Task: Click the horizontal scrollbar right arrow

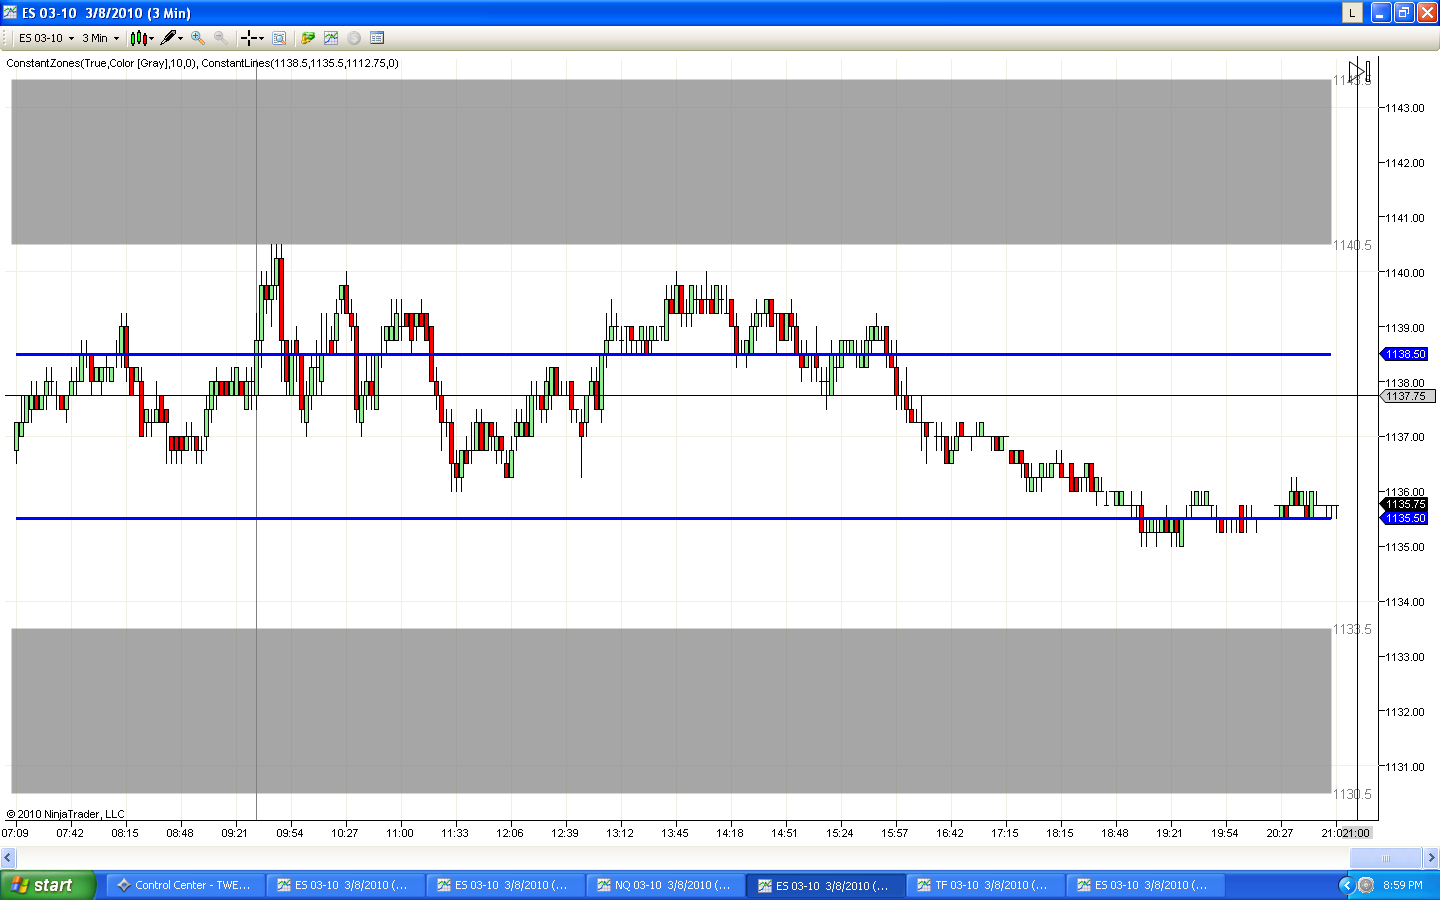Action: tap(1431, 857)
